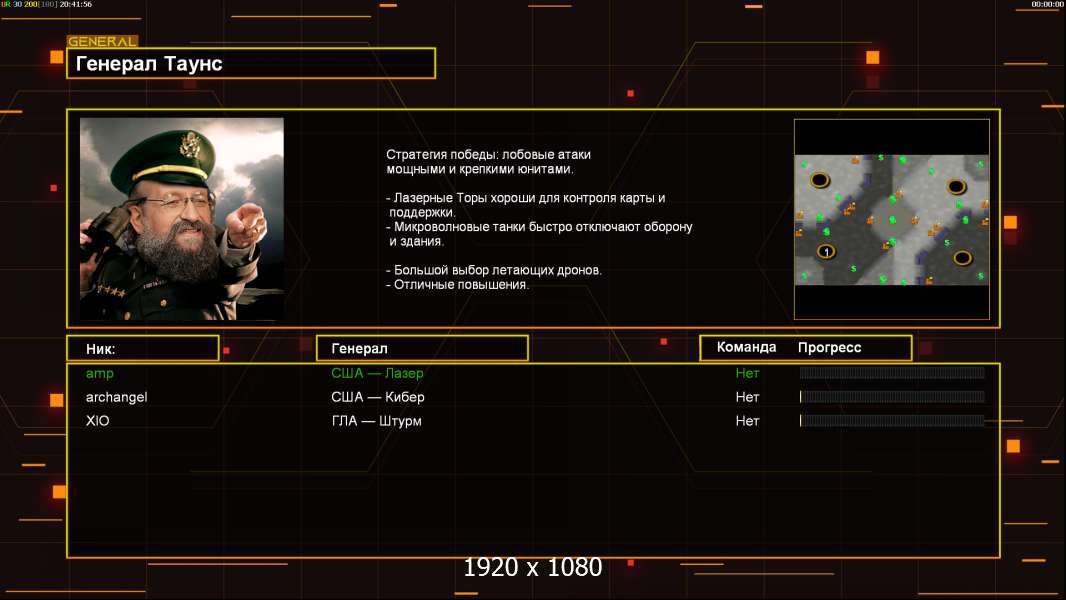Select start position 1 on the minimap
This screenshot has height=600, width=1066.
point(826,252)
